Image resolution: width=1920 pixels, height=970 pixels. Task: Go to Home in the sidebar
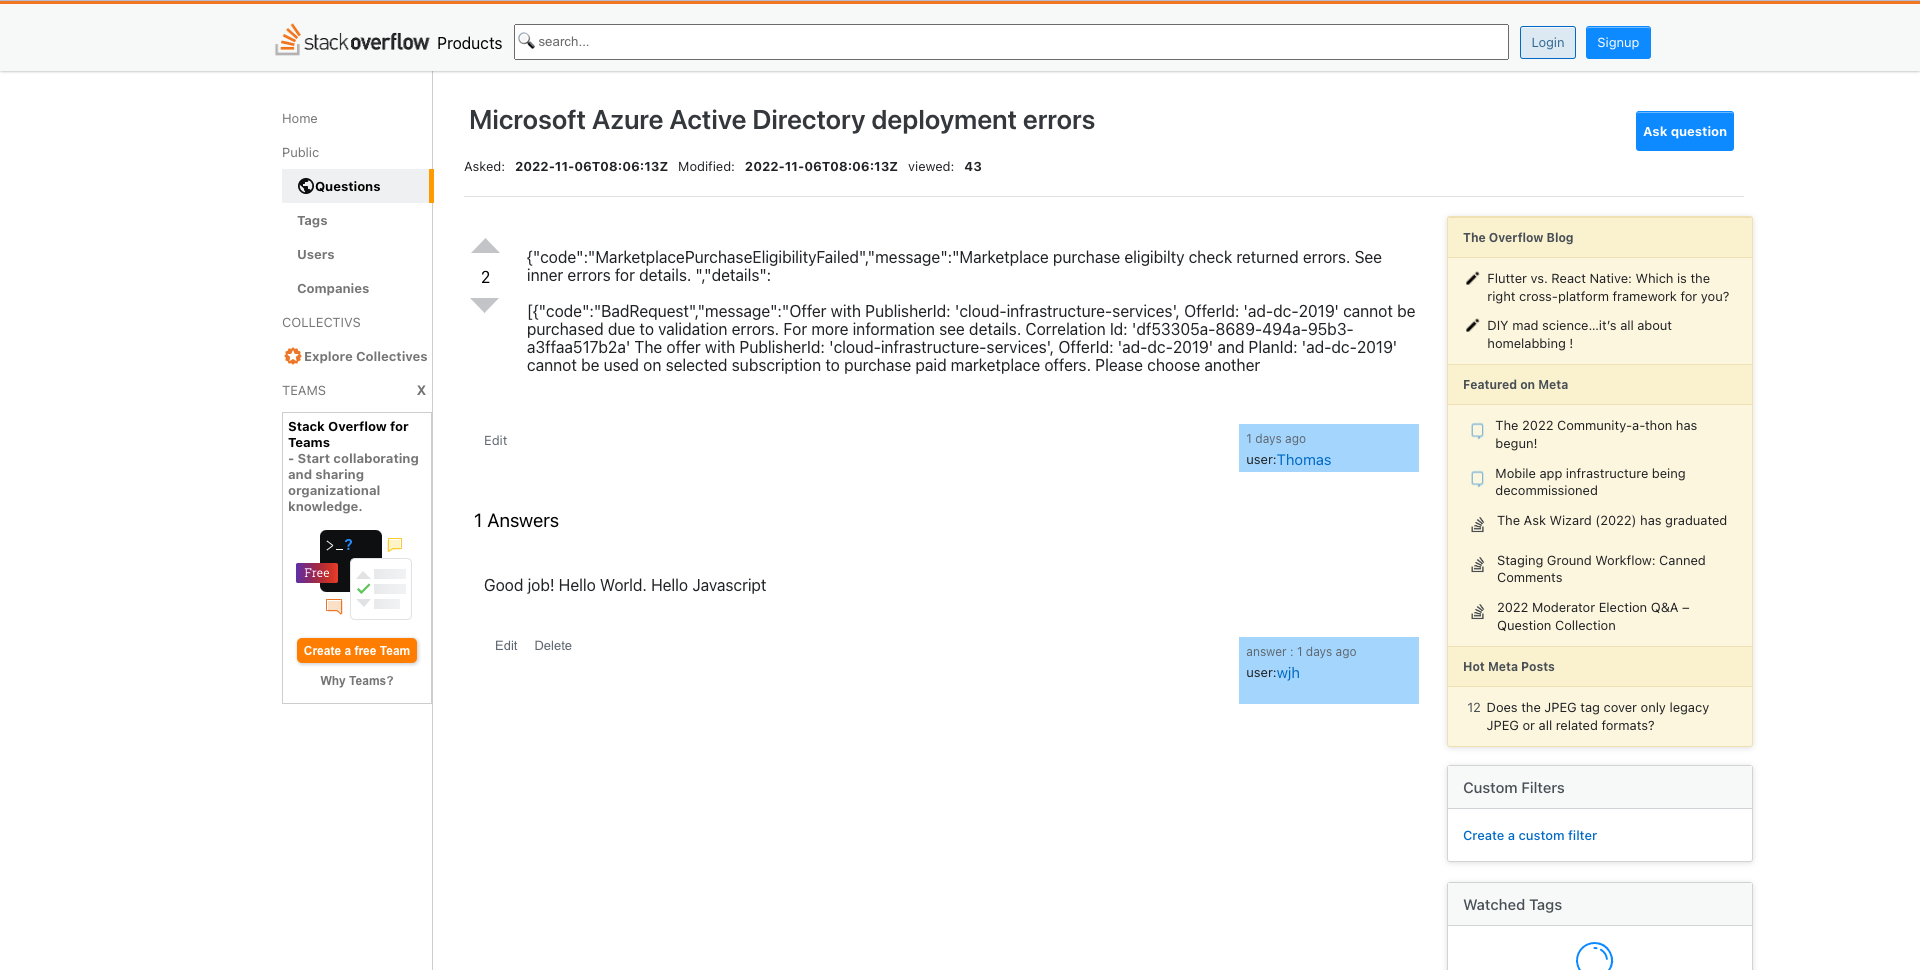(299, 118)
